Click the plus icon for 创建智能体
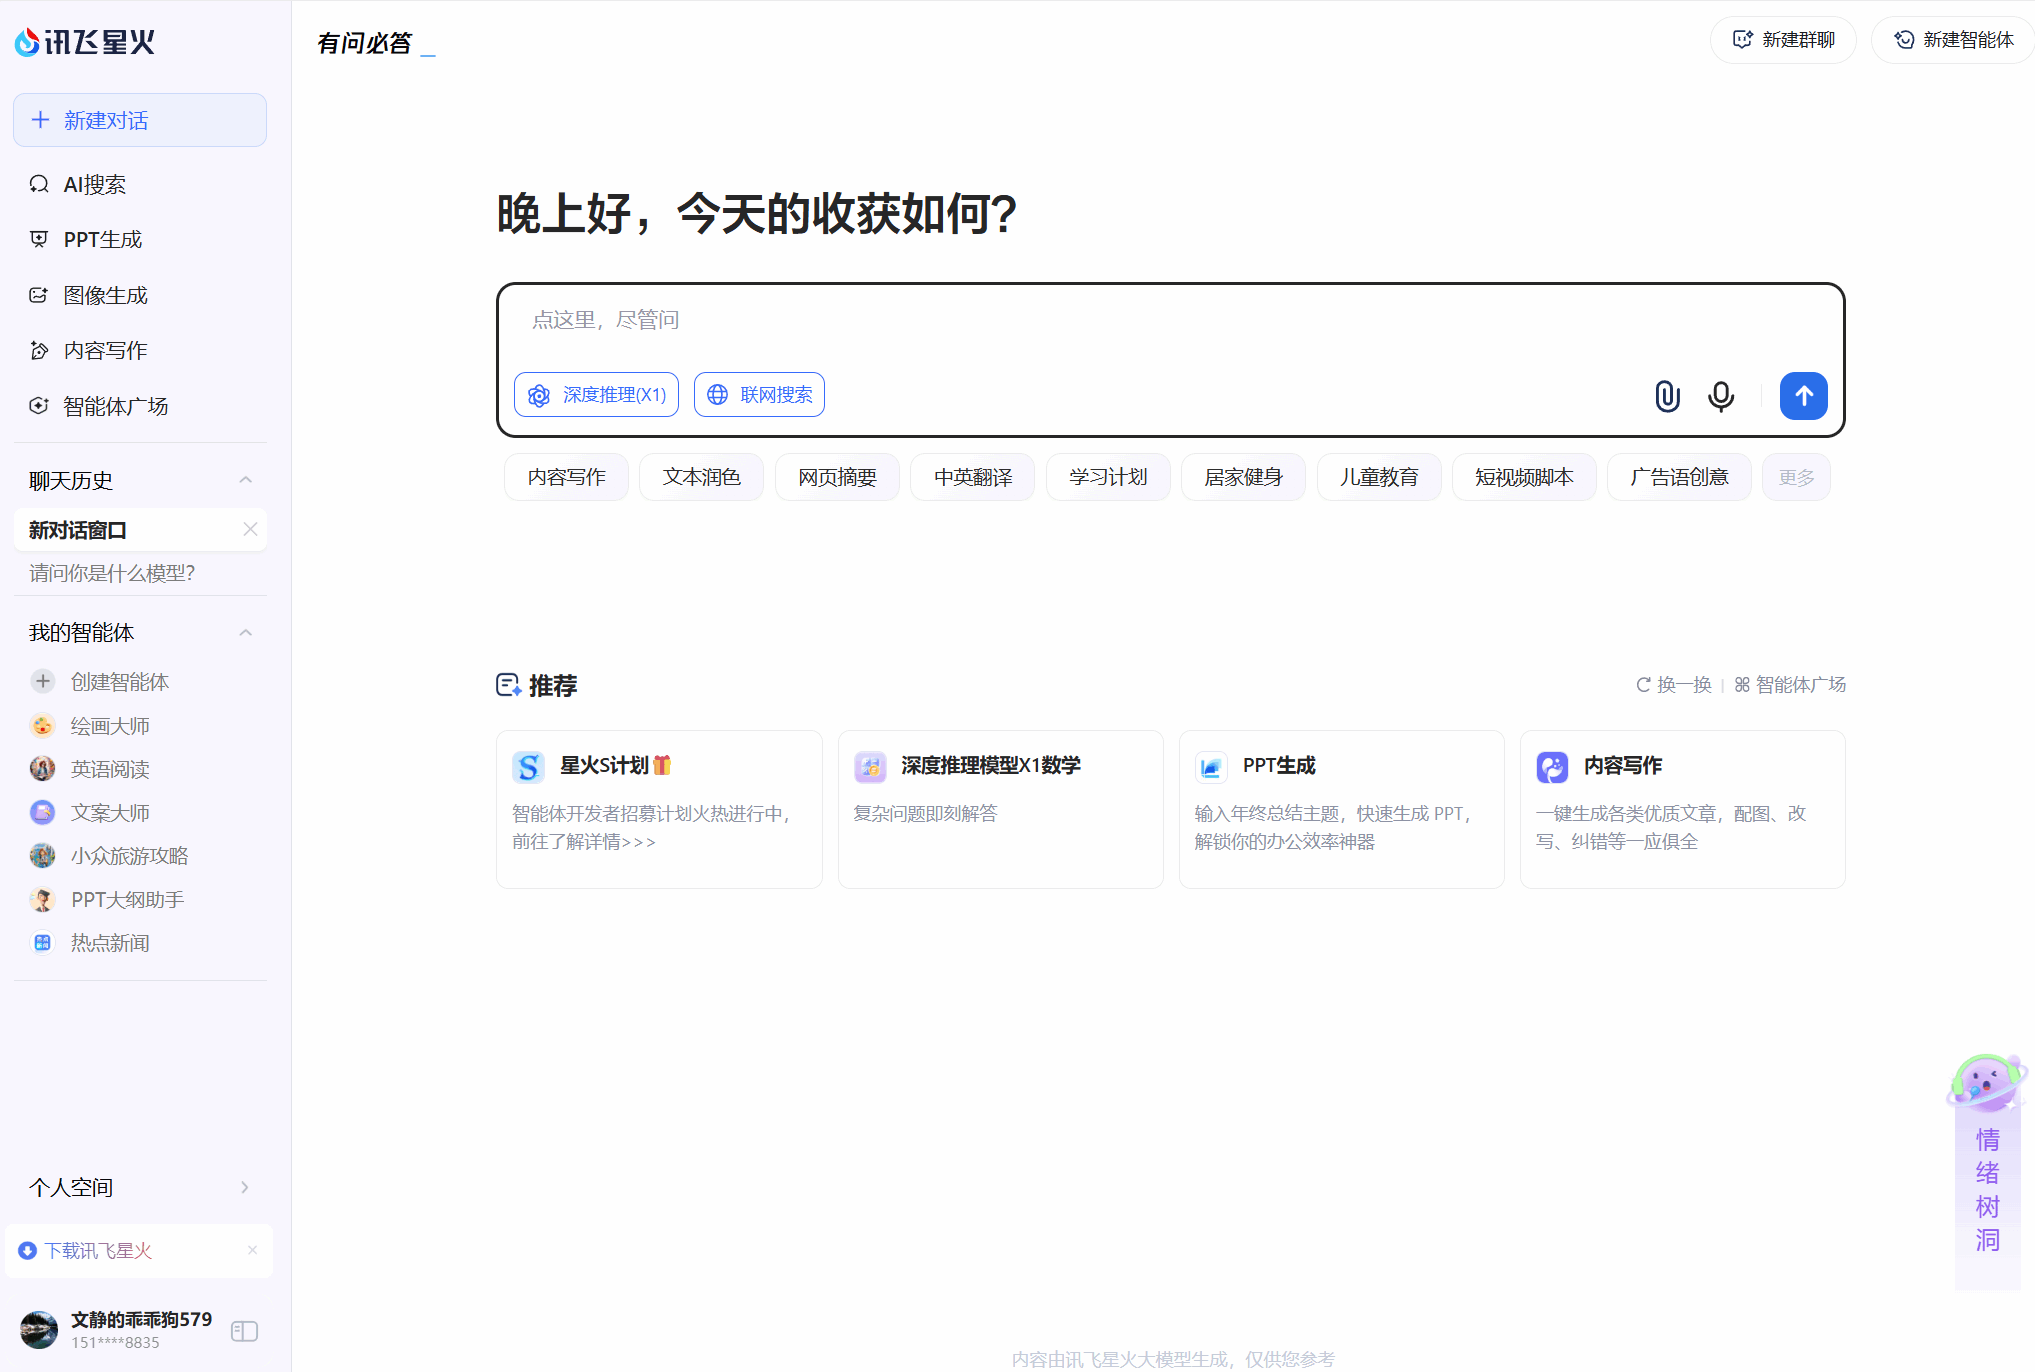Viewport: 2035px width, 1372px height. coord(42,681)
